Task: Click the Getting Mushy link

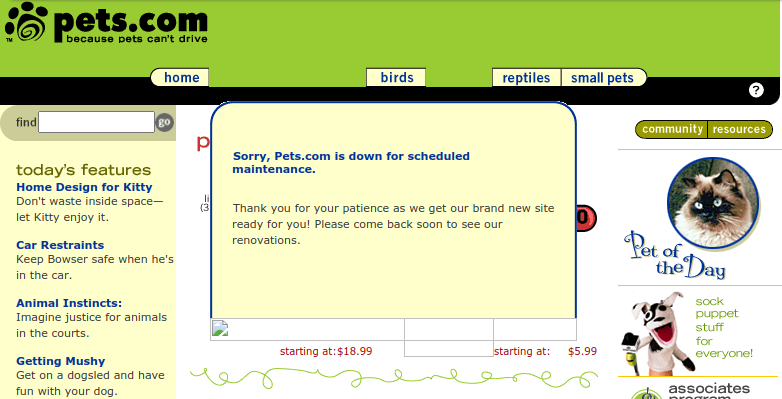Action: point(60,361)
